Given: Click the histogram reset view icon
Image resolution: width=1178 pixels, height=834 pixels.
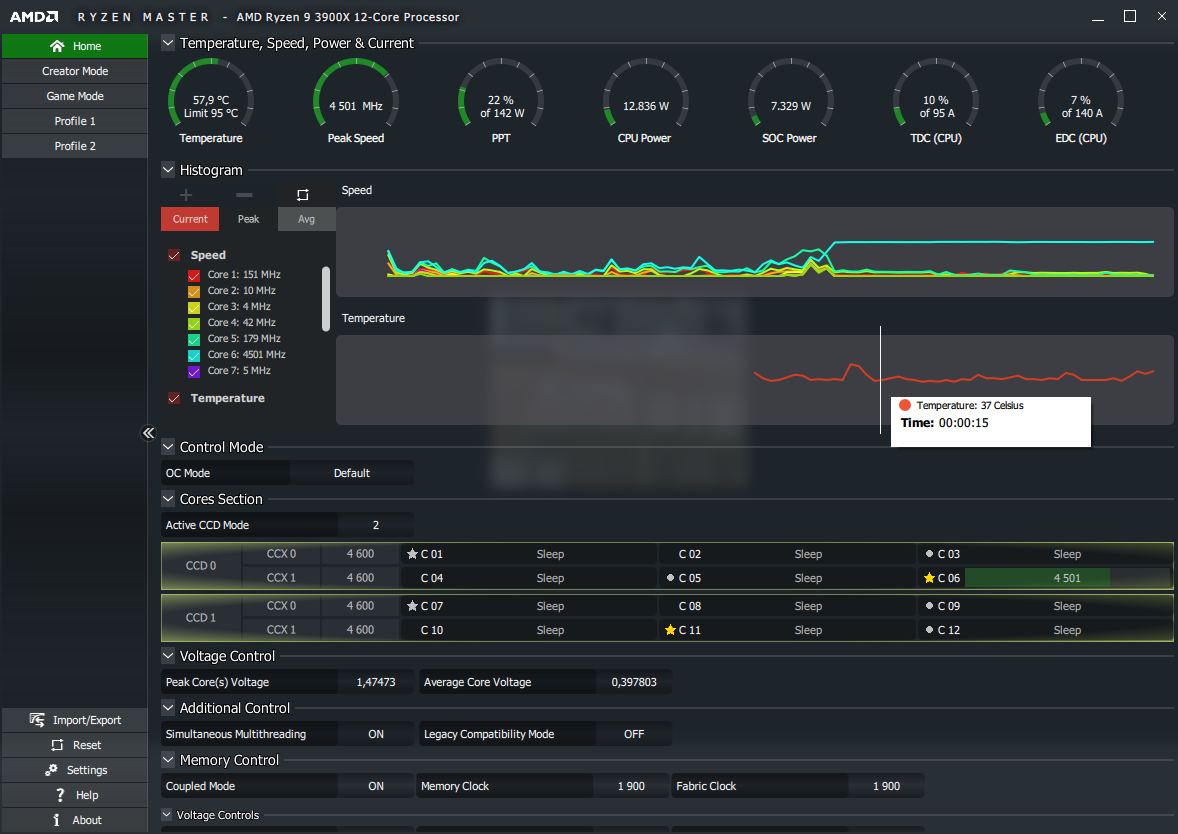Looking at the screenshot, I should (303, 195).
